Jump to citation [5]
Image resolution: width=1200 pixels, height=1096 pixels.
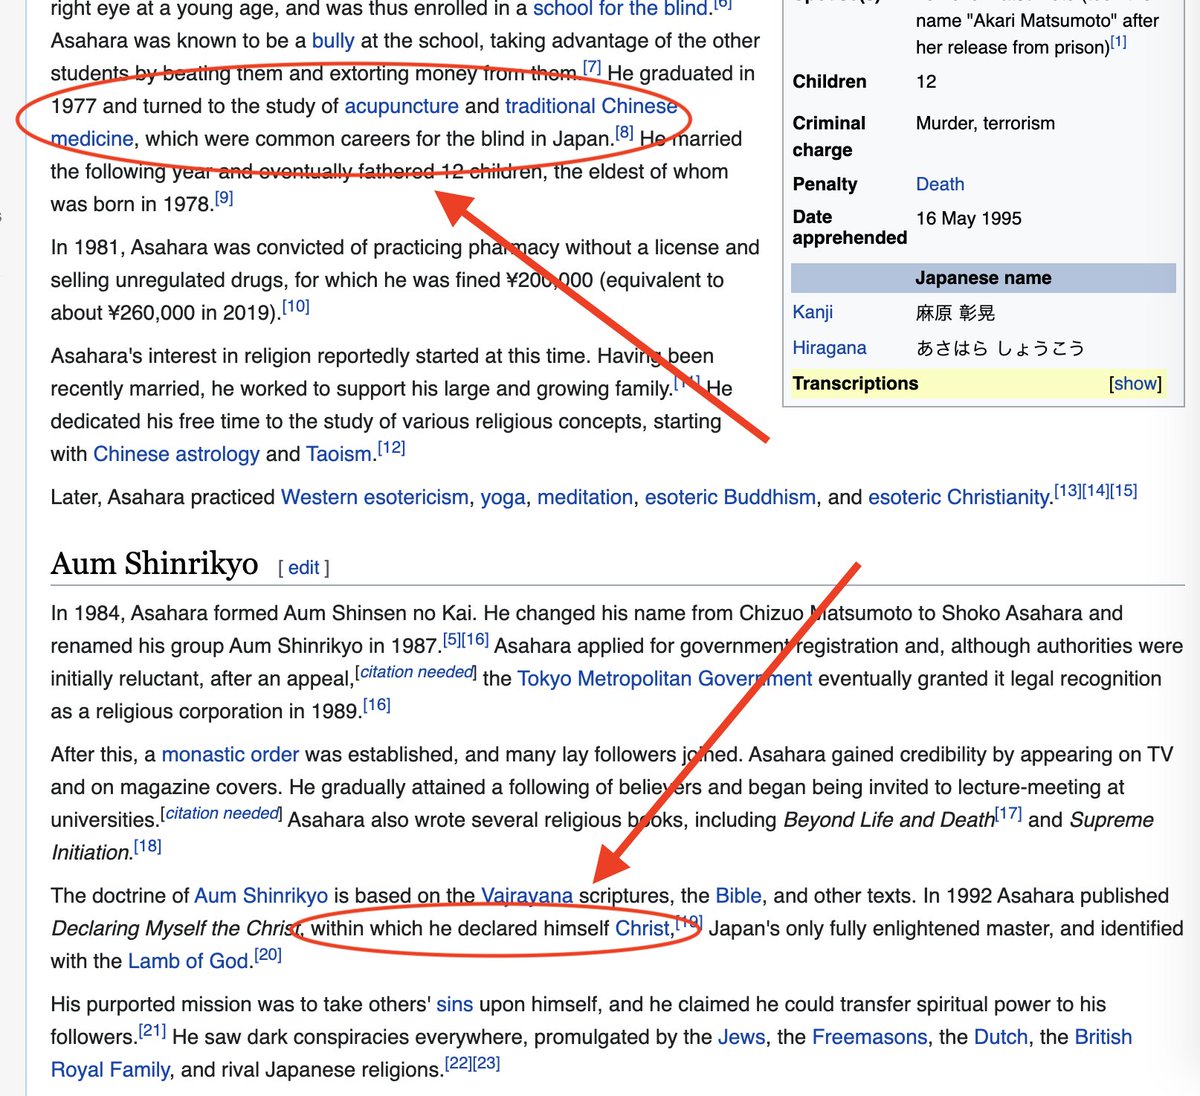click(x=452, y=640)
